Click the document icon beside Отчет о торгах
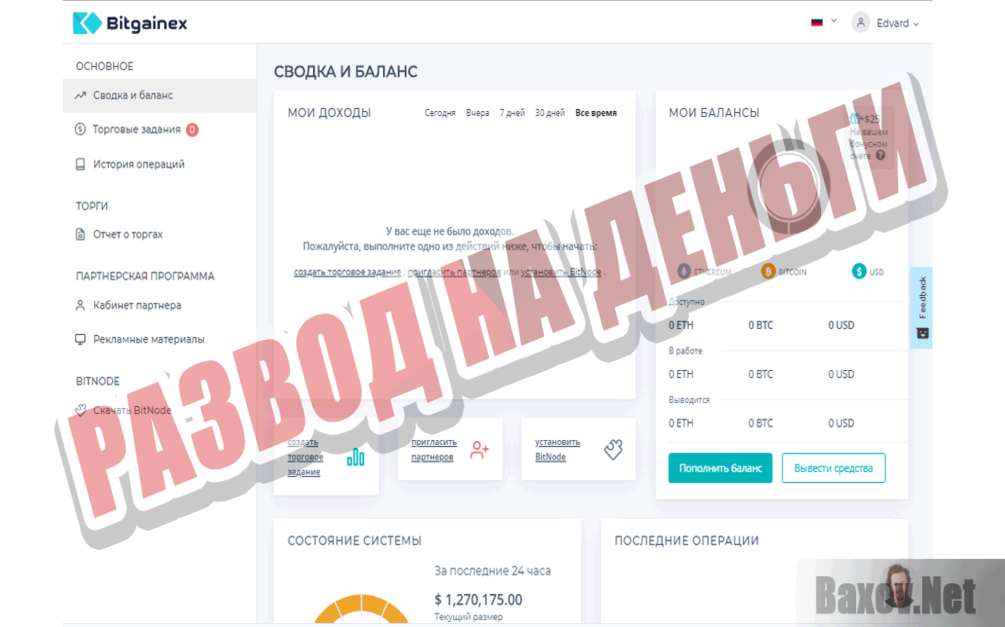The height and width of the screenshot is (627, 1005). tap(80, 234)
